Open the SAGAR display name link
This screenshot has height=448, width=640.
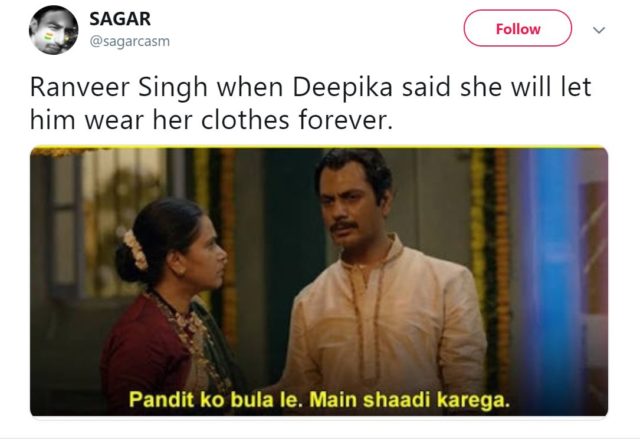click(x=120, y=19)
